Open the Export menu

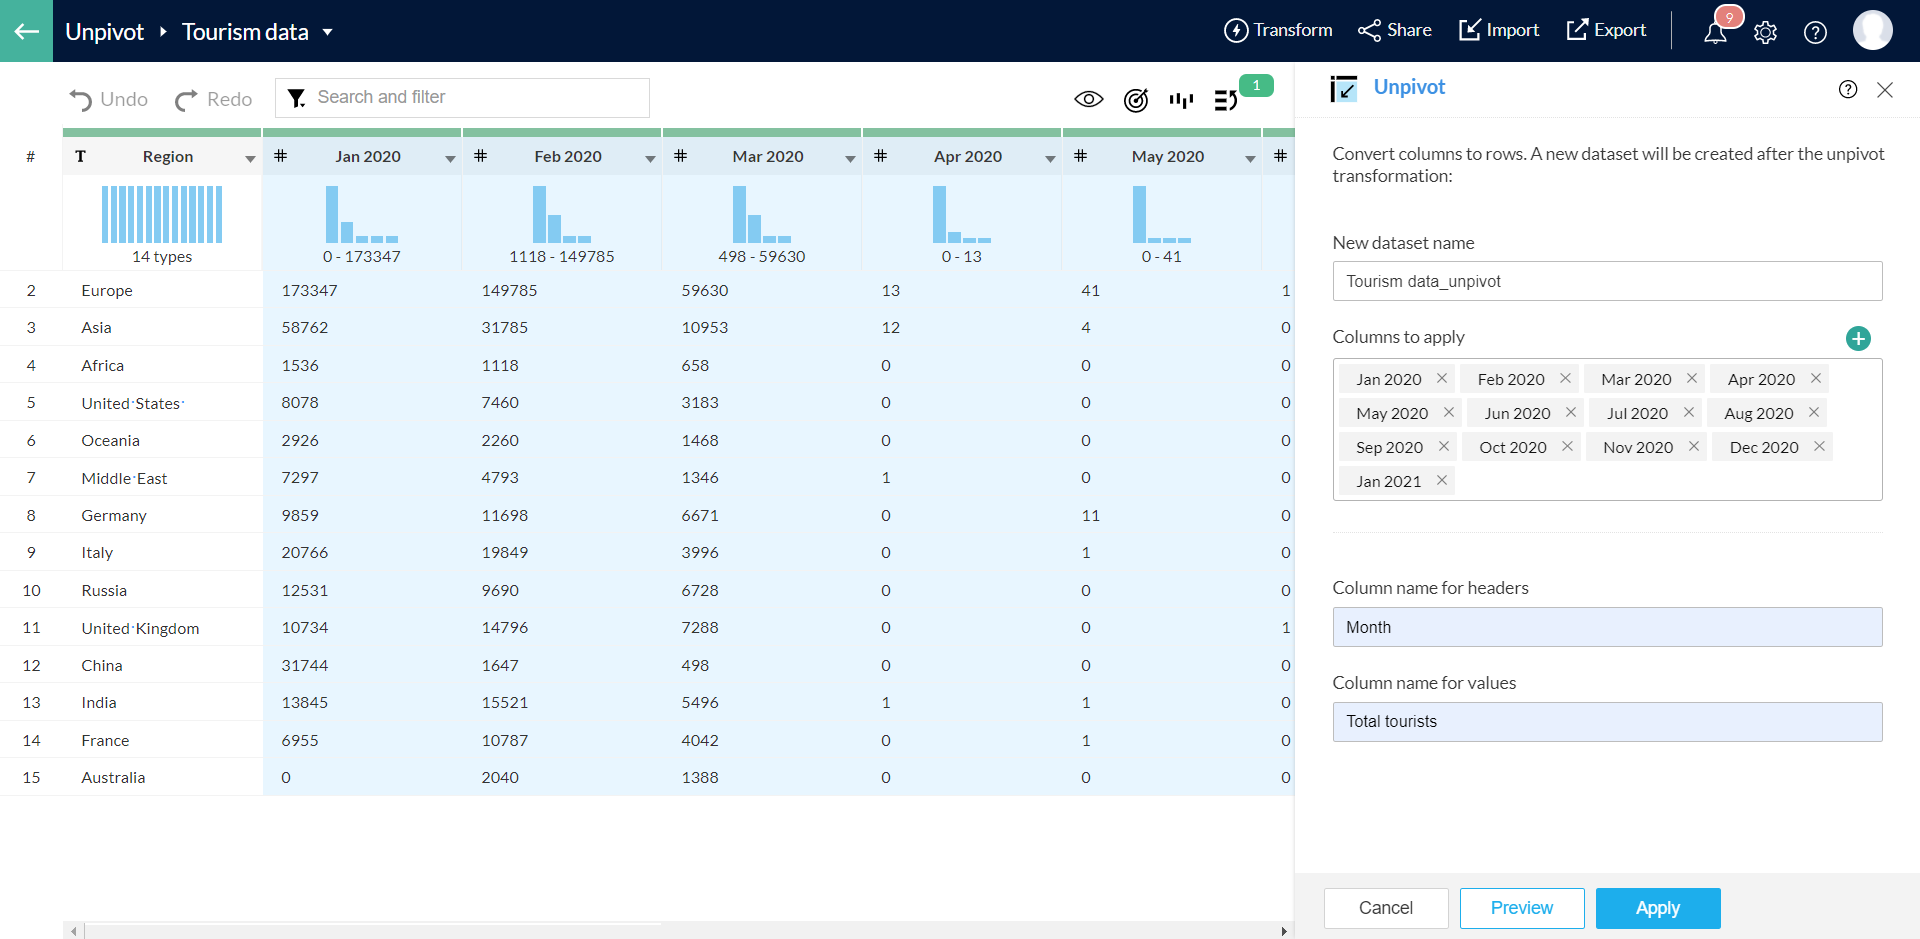tap(1606, 30)
